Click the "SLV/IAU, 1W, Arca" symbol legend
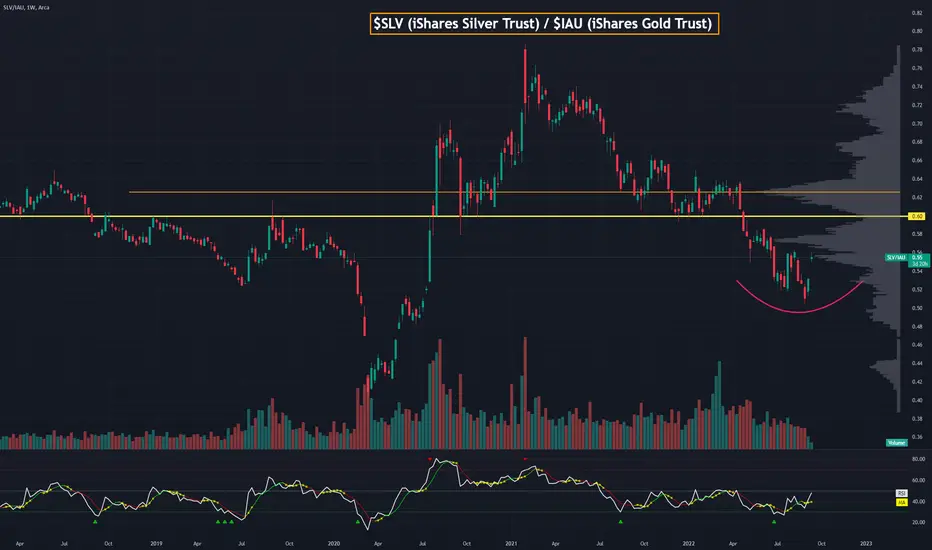The height and width of the screenshot is (550, 932). click(x=26, y=8)
